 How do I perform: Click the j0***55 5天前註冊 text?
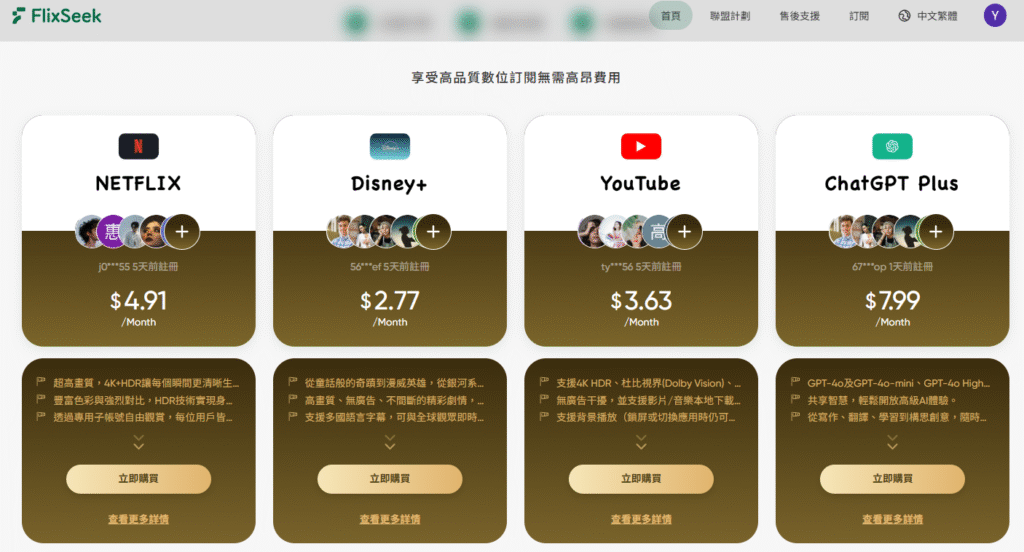click(138, 267)
